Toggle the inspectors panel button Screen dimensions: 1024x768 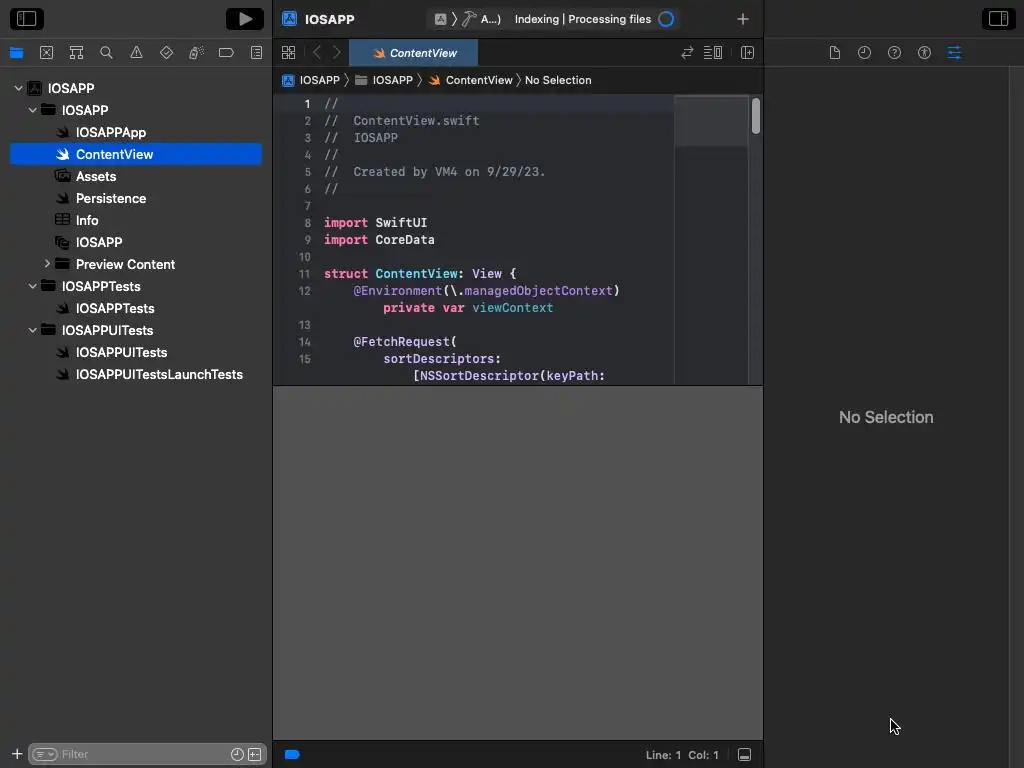pyautogui.click(x=999, y=19)
